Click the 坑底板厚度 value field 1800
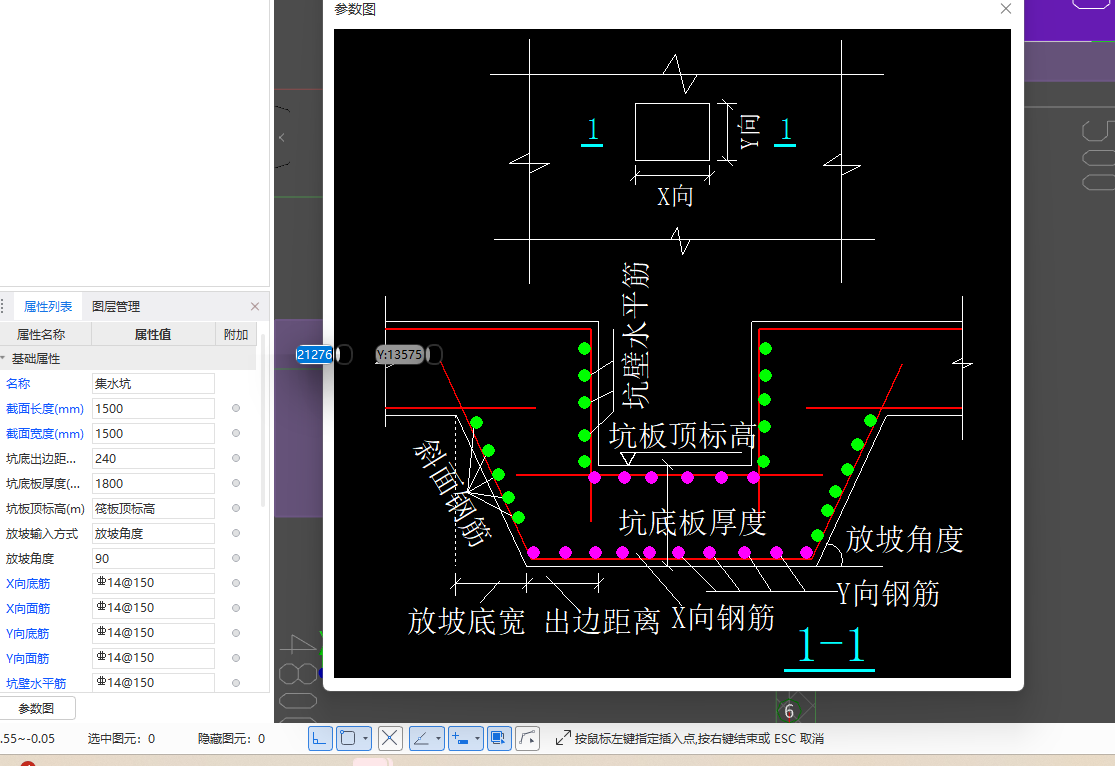Image resolution: width=1115 pixels, height=766 pixels. [x=153, y=483]
